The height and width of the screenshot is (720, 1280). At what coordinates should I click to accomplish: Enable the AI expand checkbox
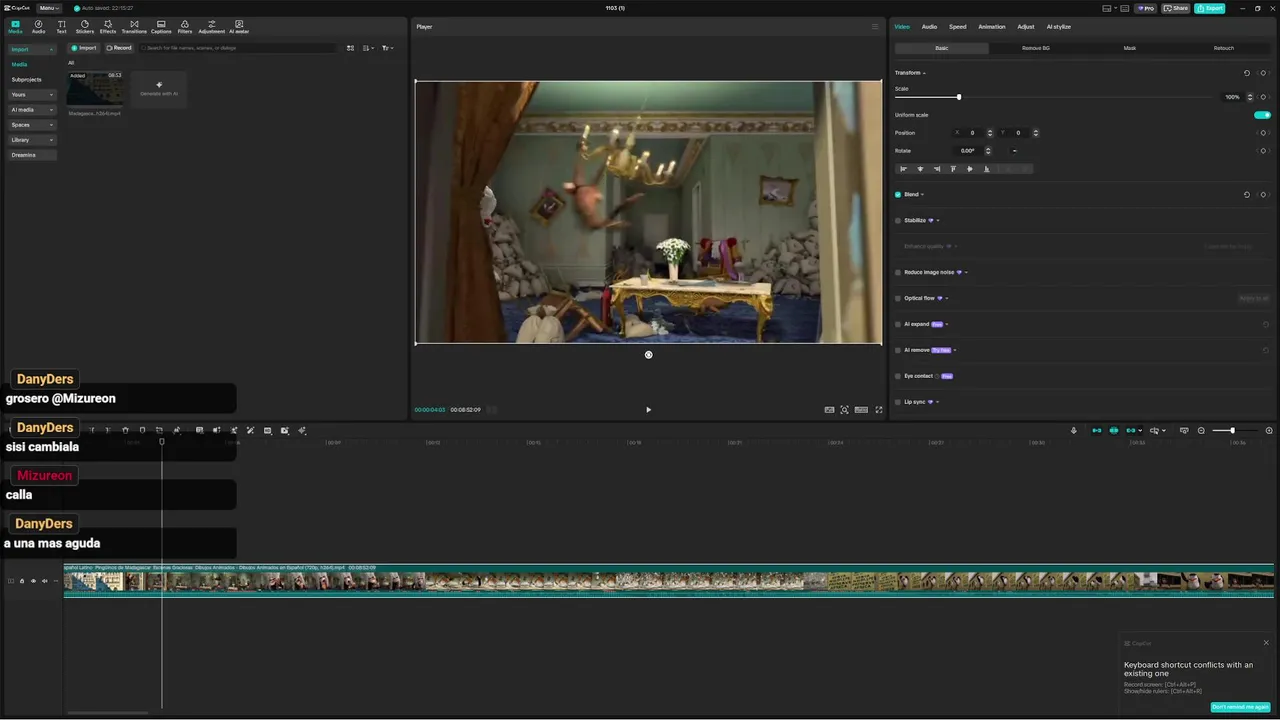[x=898, y=325]
